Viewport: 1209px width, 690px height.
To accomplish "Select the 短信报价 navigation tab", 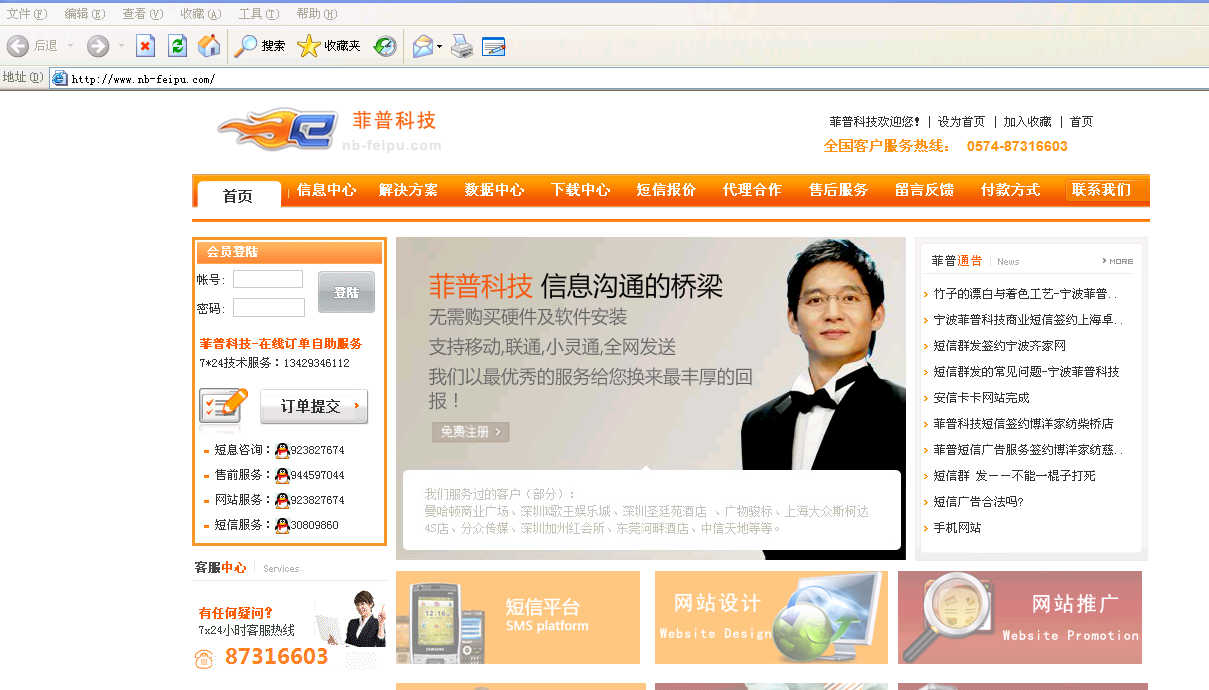I will (666, 190).
